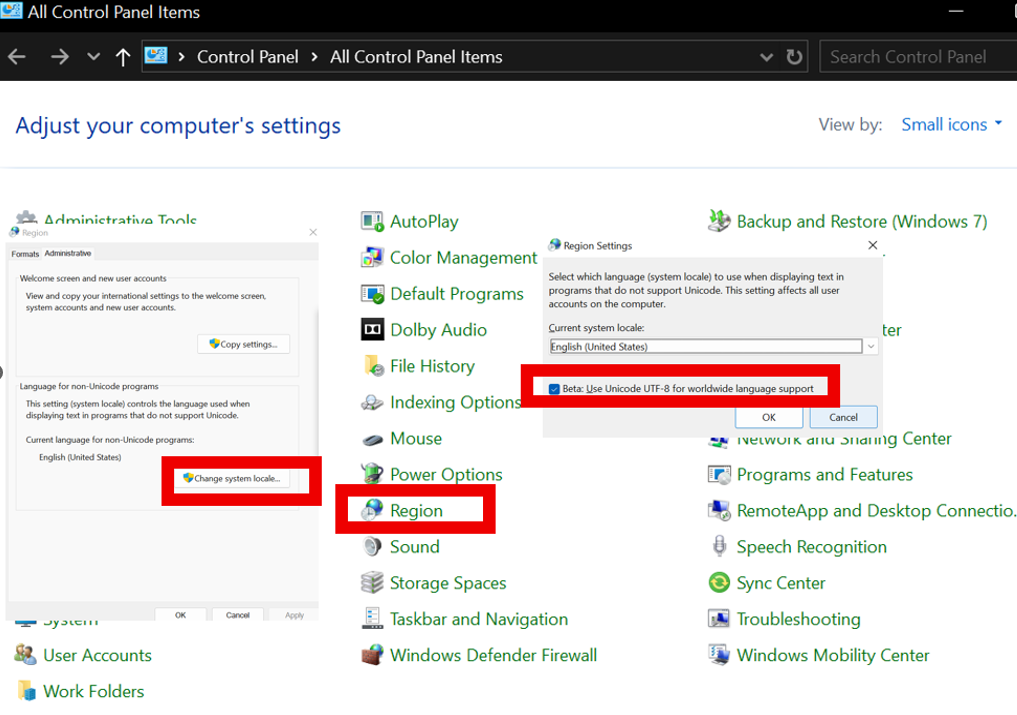Open the Sound speaker icon
1017x715 pixels.
372,547
